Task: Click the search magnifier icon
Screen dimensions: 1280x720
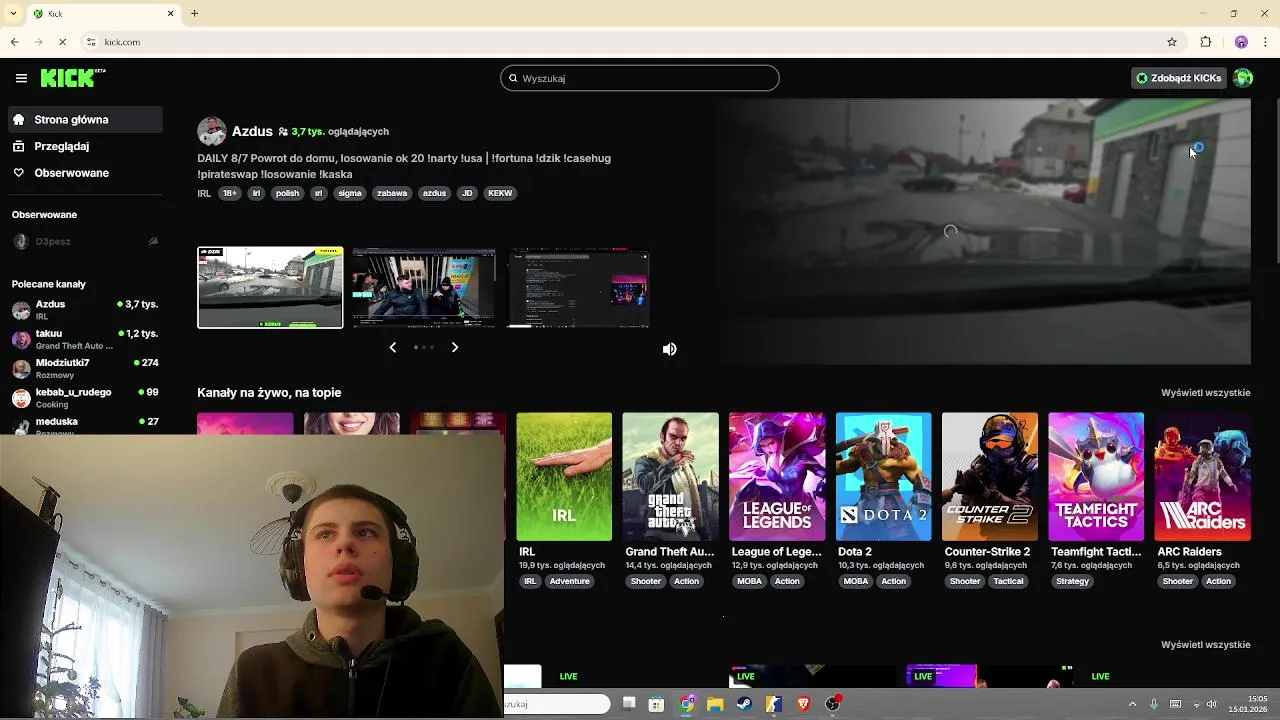Action: click(x=513, y=78)
